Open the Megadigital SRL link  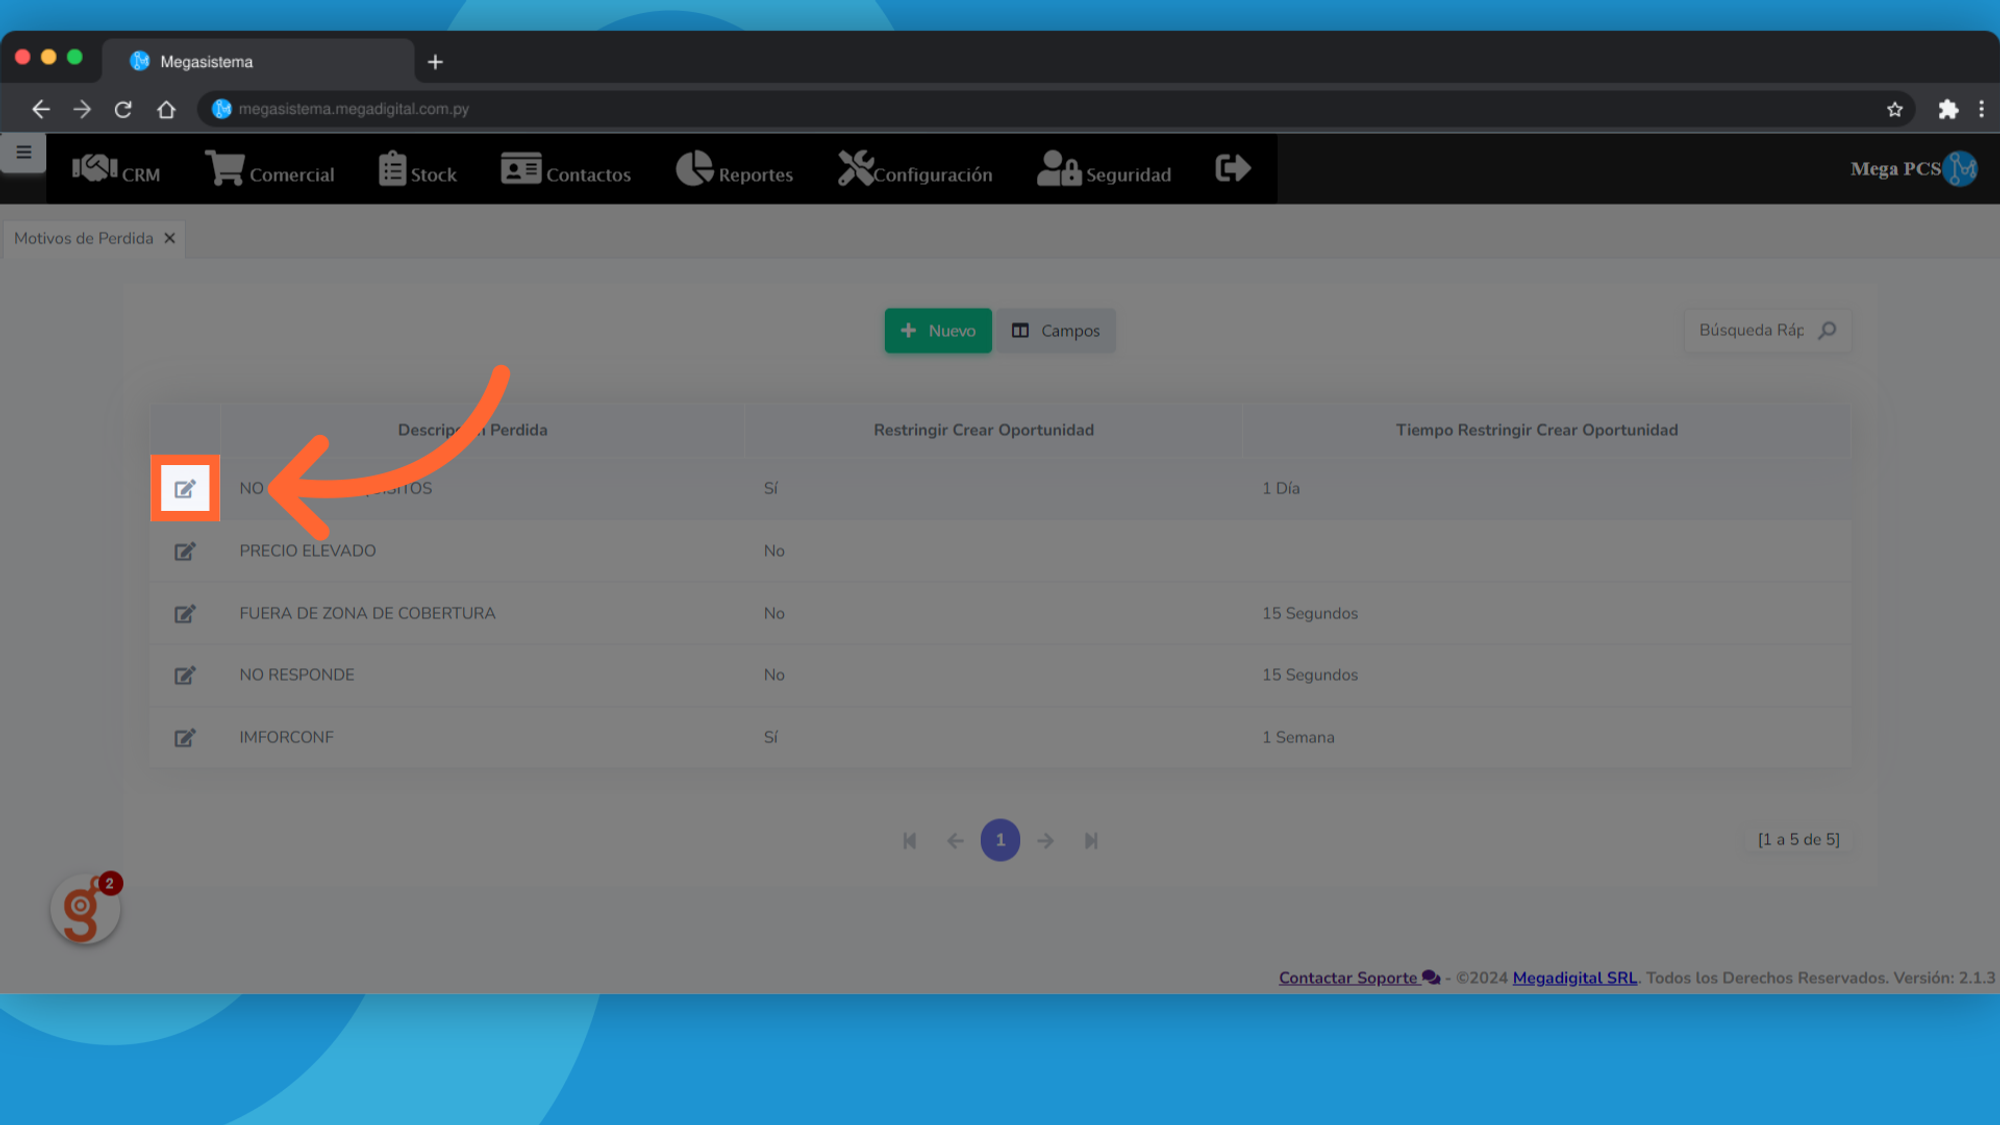[x=1575, y=978]
